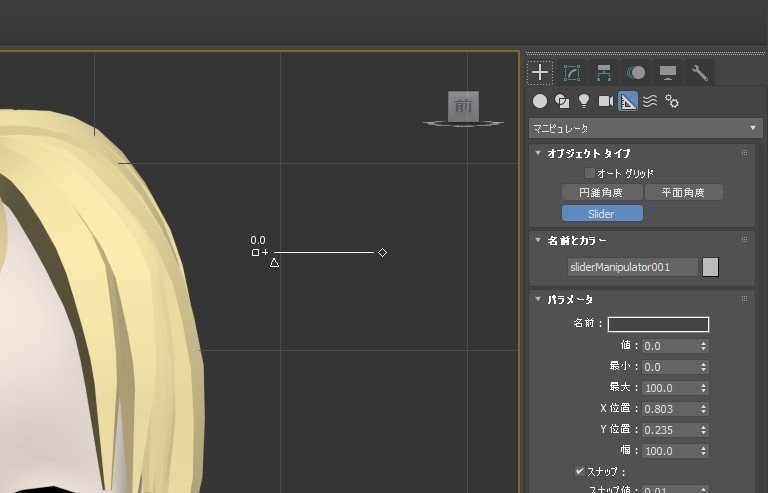Select the Shapes category icon
This screenshot has height=493, width=768.
click(x=562, y=101)
